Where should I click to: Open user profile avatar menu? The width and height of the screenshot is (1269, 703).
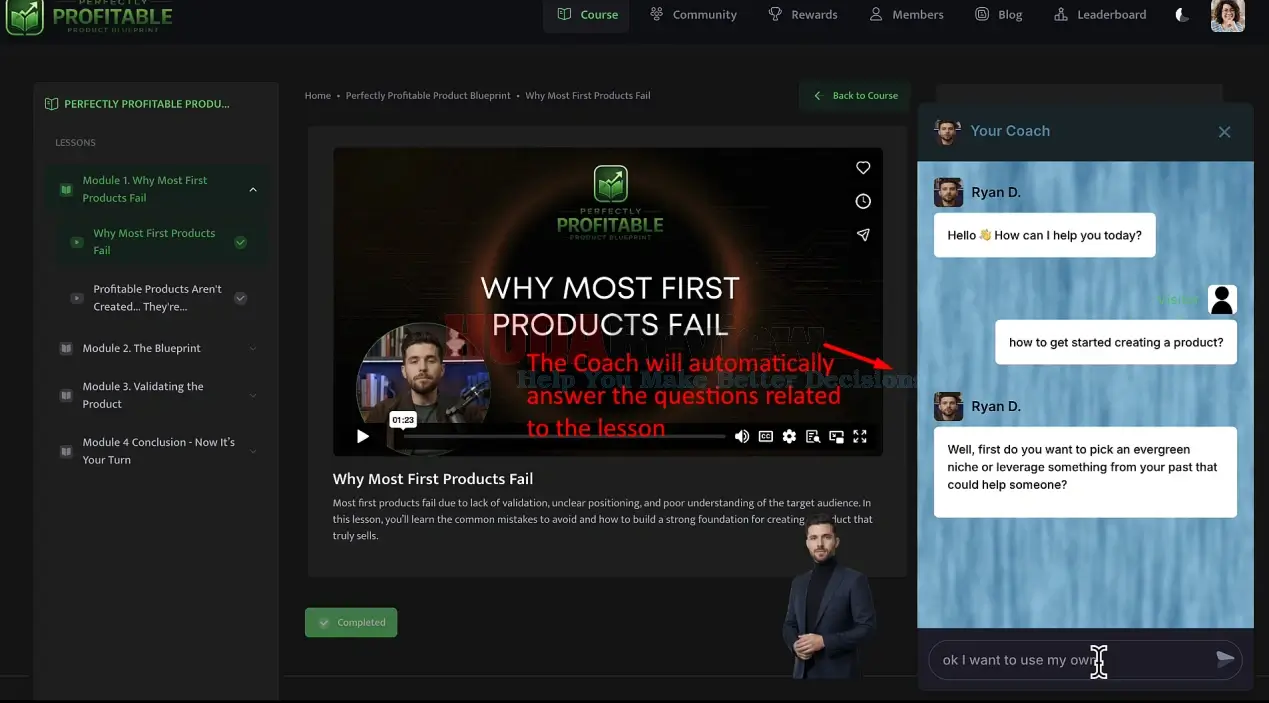(x=1227, y=15)
